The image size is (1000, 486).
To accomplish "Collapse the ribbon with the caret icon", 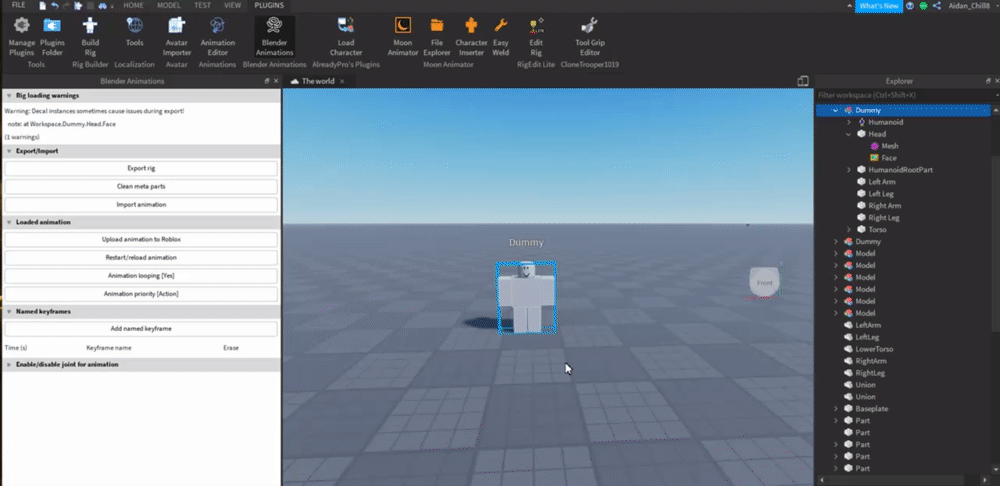I will tap(849, 6).
